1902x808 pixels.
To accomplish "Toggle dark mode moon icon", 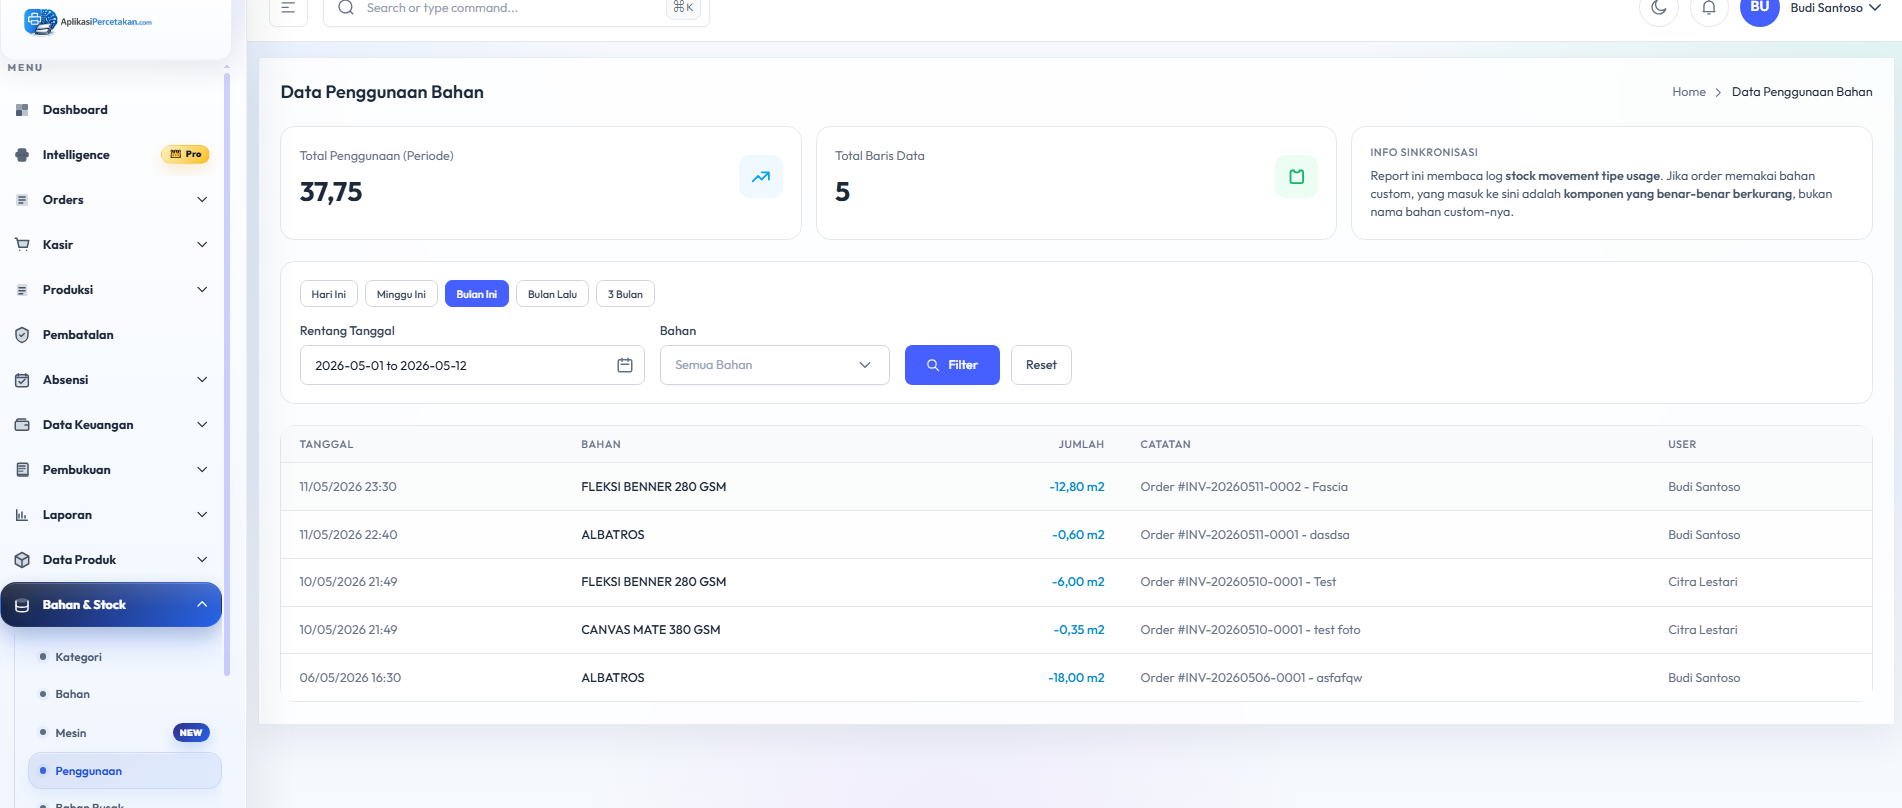I will pyautogui.click(x=1659, y=8).
